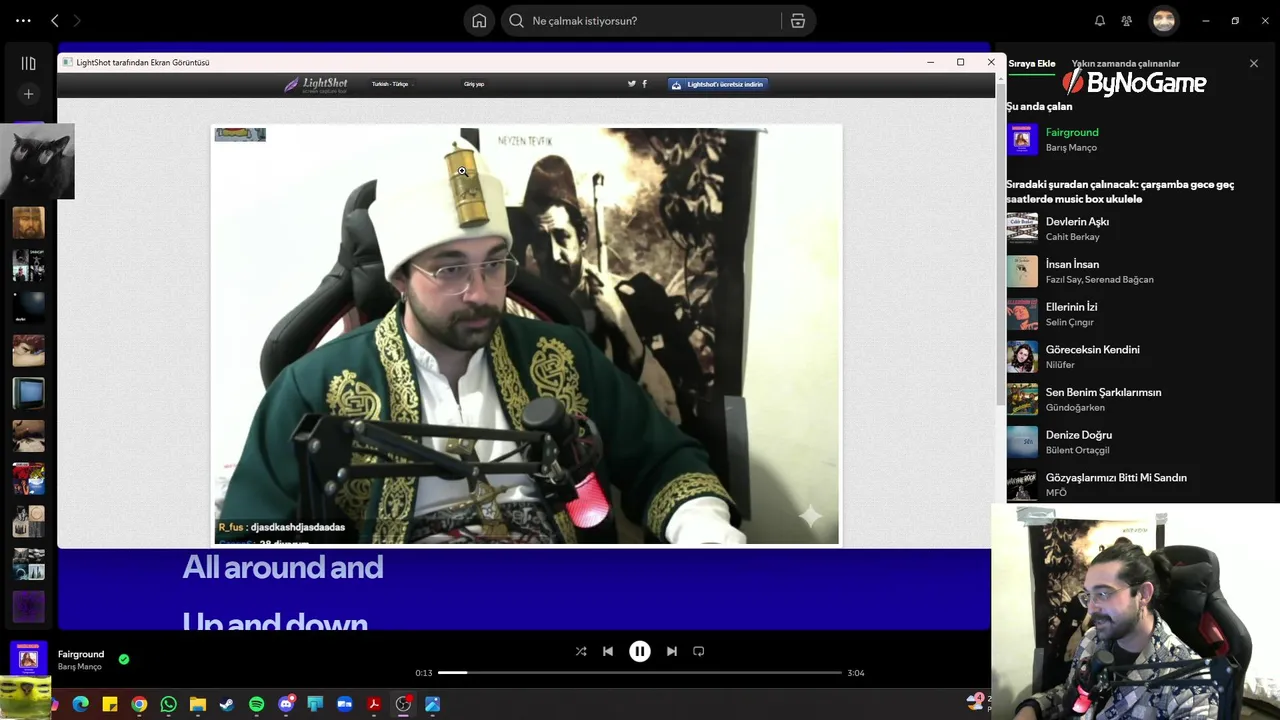The width and height of the screenshot is (1280, 720).
Task: Open Spotify notifications bell
Action: [x=1099, y=21]
